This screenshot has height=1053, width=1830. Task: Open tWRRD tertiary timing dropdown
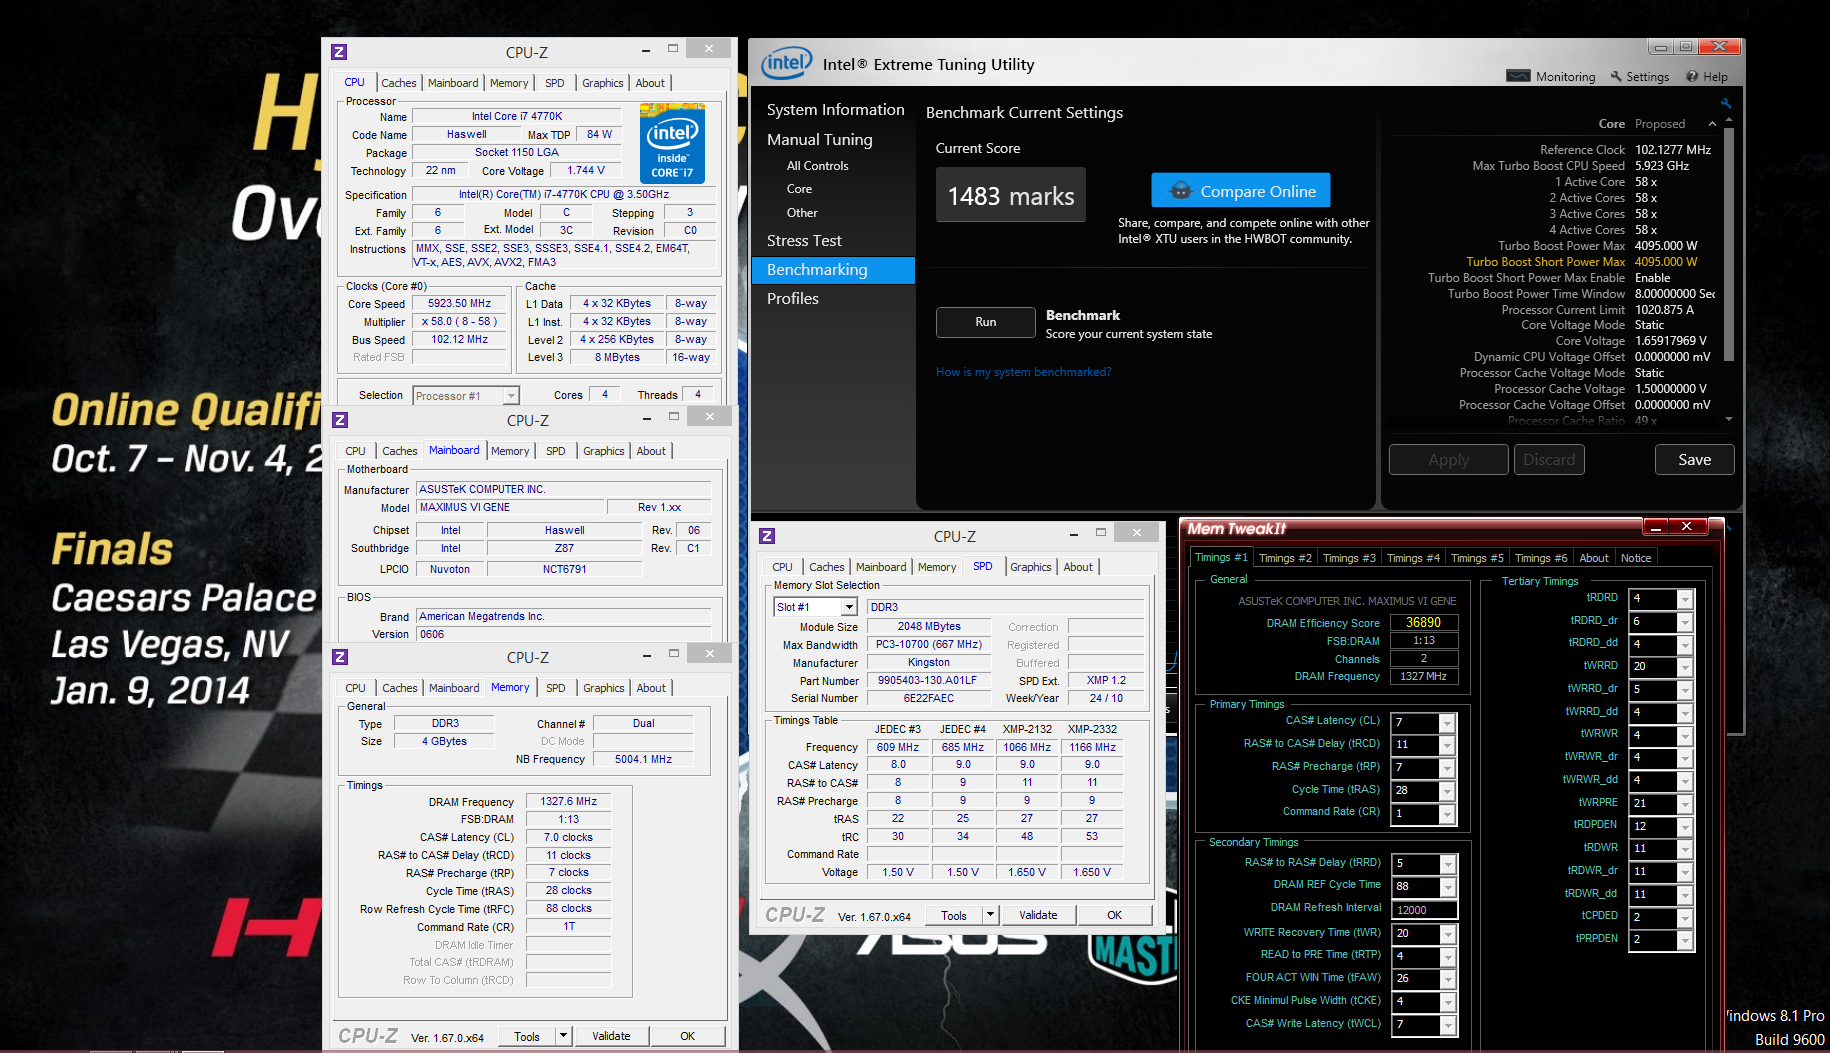(1685, 667)
